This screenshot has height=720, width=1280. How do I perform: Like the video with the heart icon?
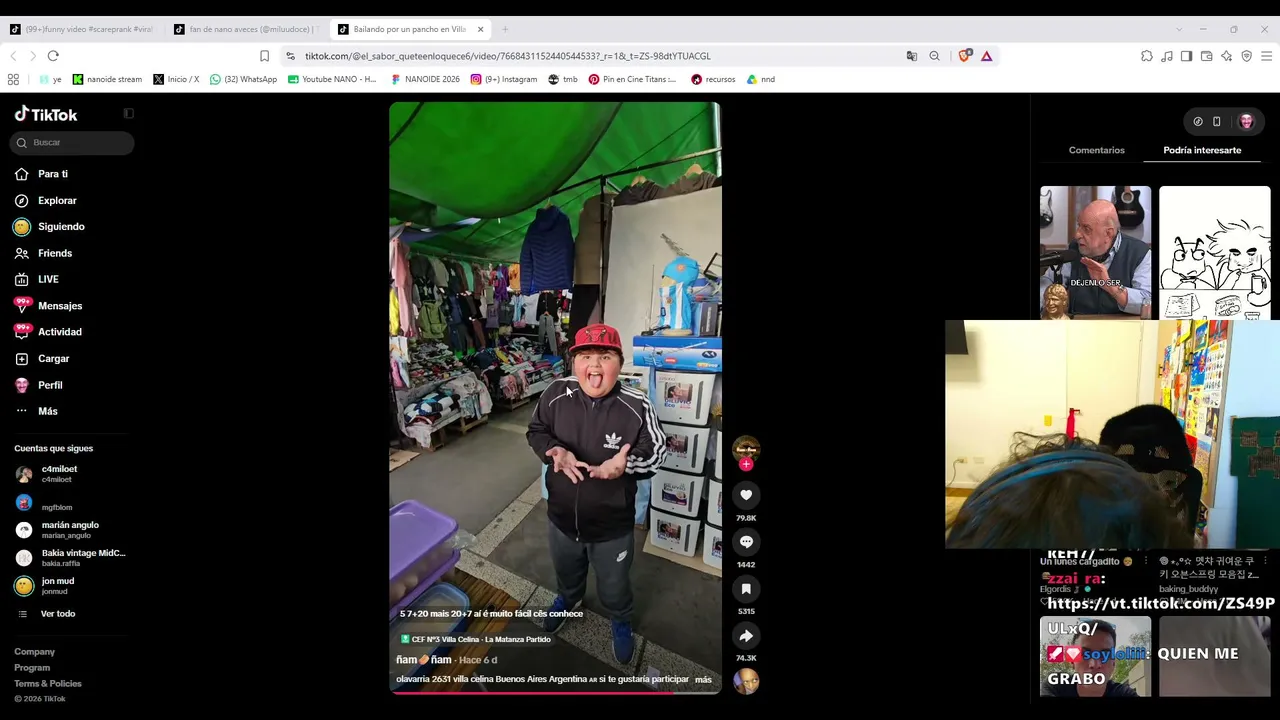coord(746,495)
